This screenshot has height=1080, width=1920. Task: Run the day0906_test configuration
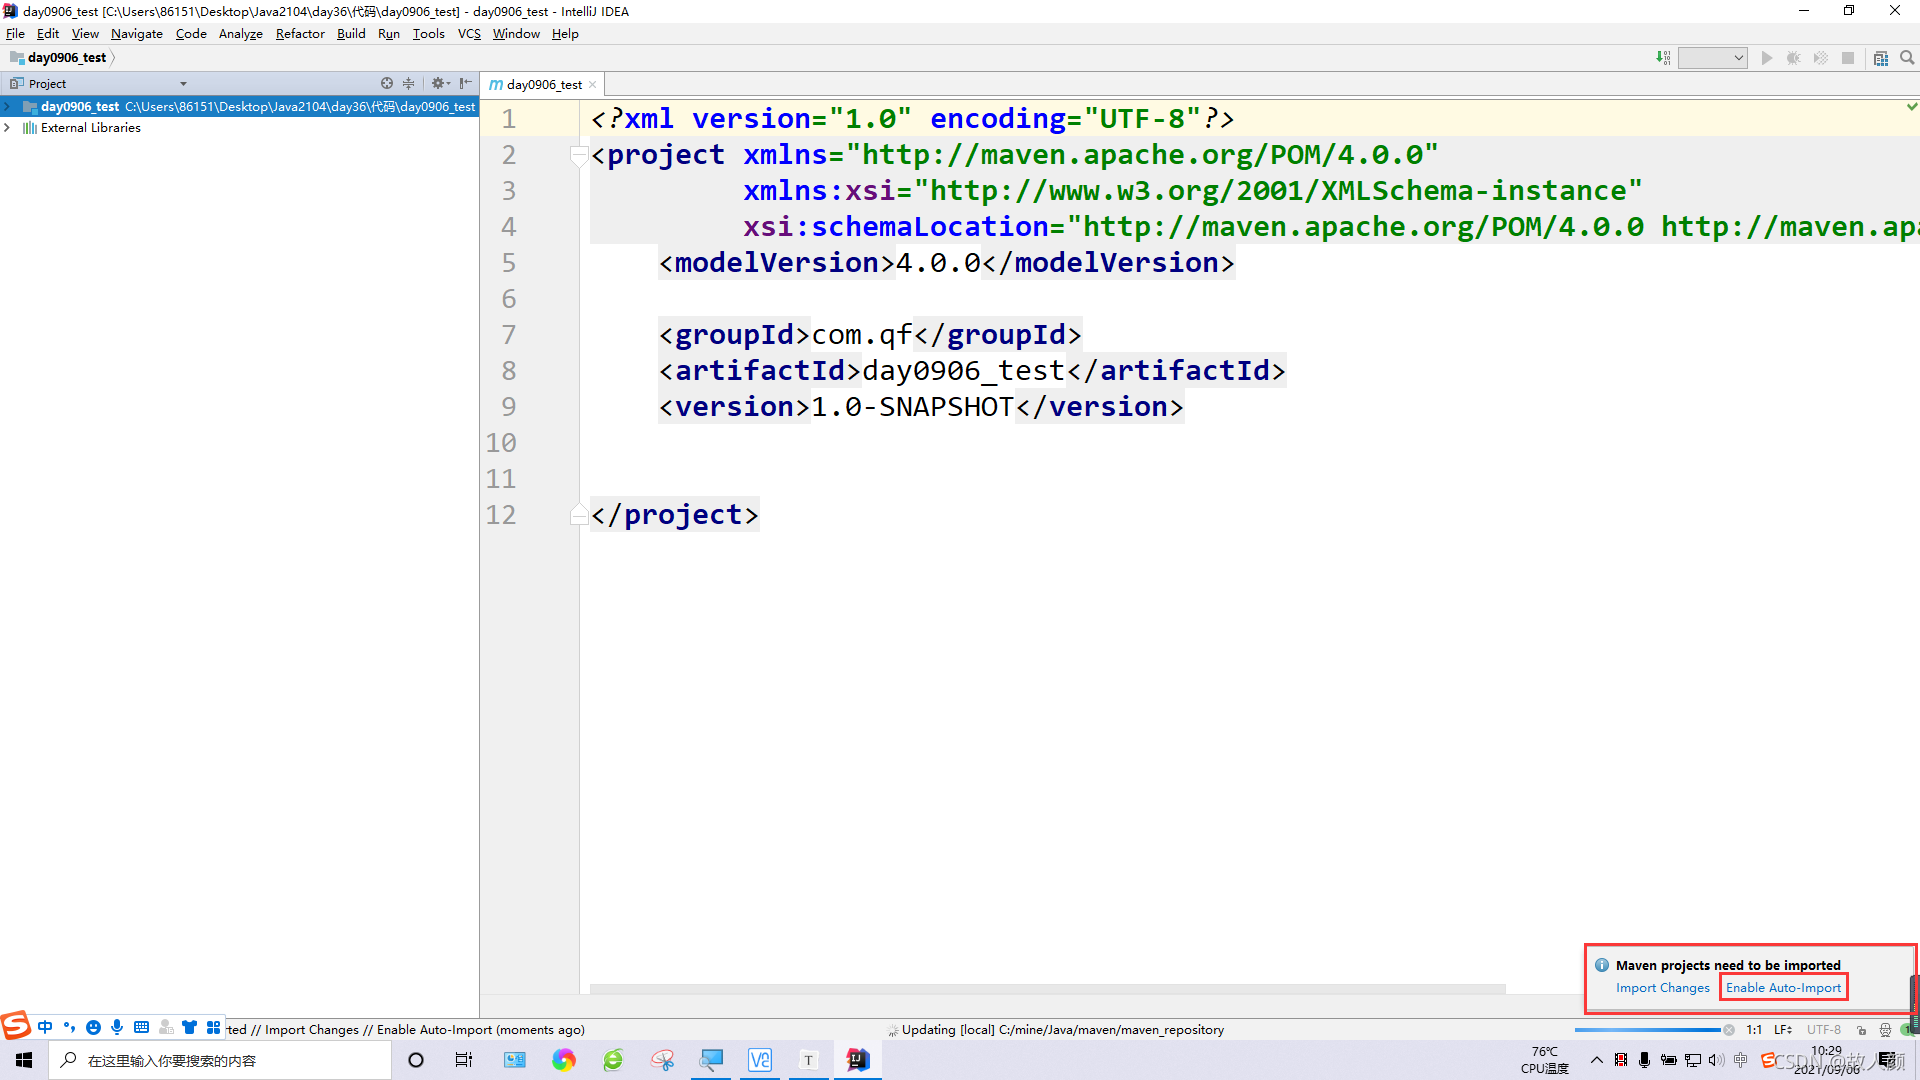pos(1767,57)
